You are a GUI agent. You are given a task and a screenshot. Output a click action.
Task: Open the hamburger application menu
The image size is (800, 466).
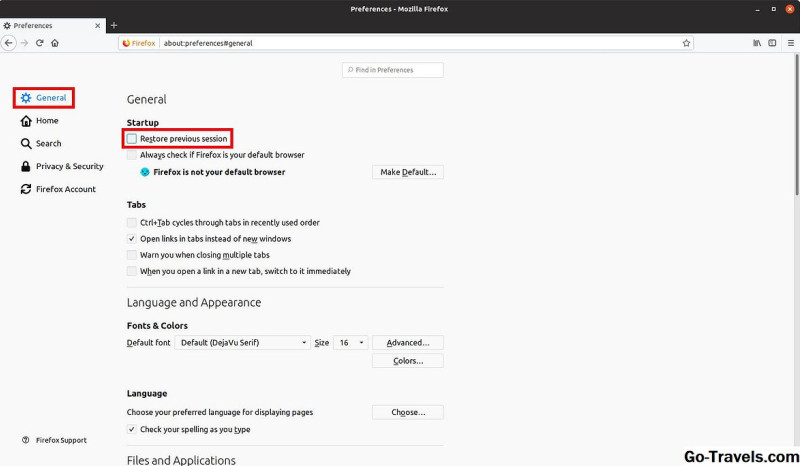coord(790,43)
